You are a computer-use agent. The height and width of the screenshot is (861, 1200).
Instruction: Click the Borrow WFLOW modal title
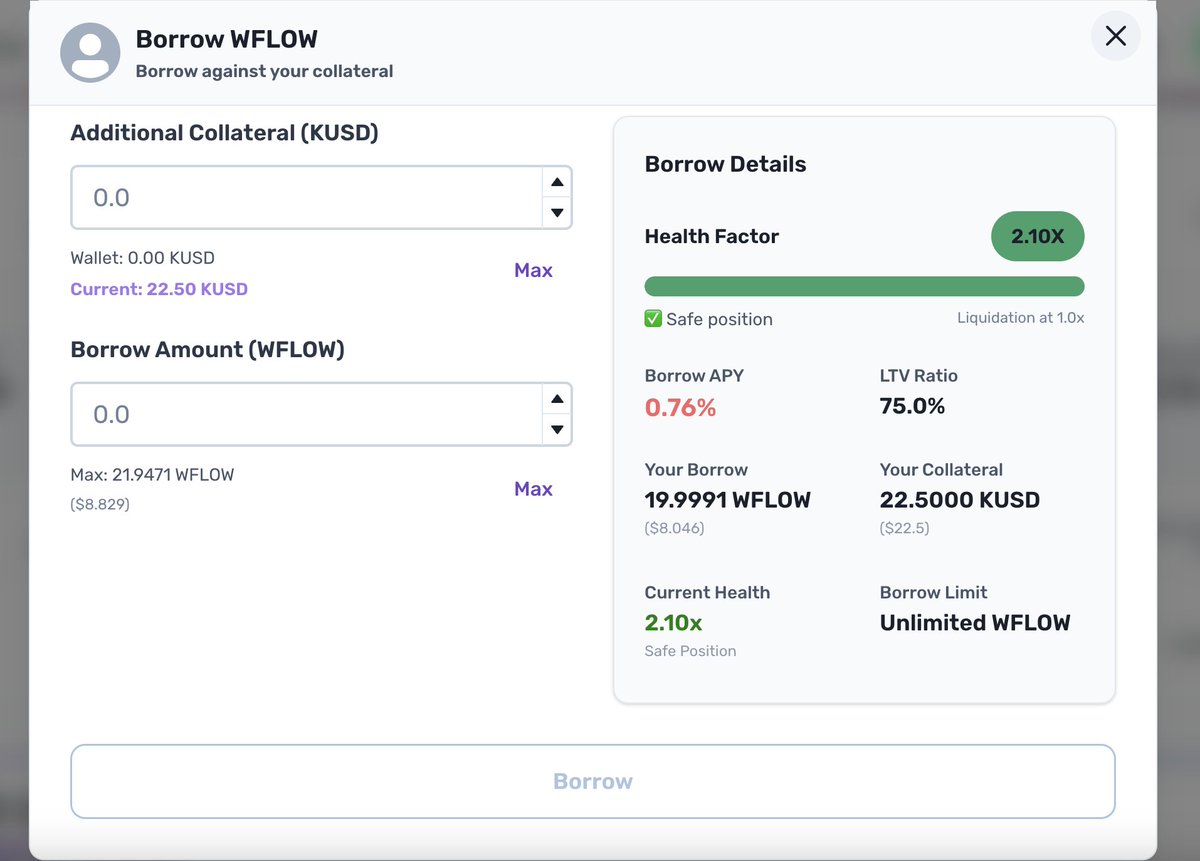(227, 39)
